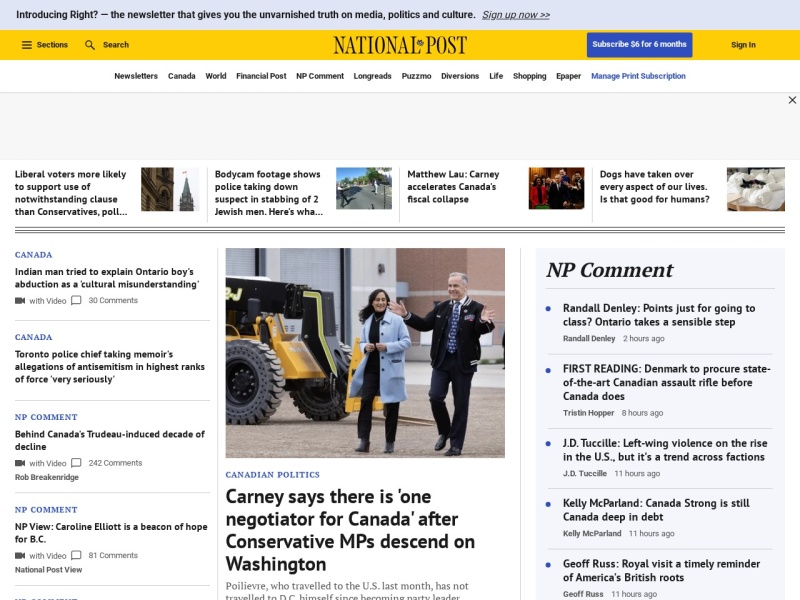Close the ad banner with X icon
Viewport: 800px width, 600px height.
click(792, 100)
